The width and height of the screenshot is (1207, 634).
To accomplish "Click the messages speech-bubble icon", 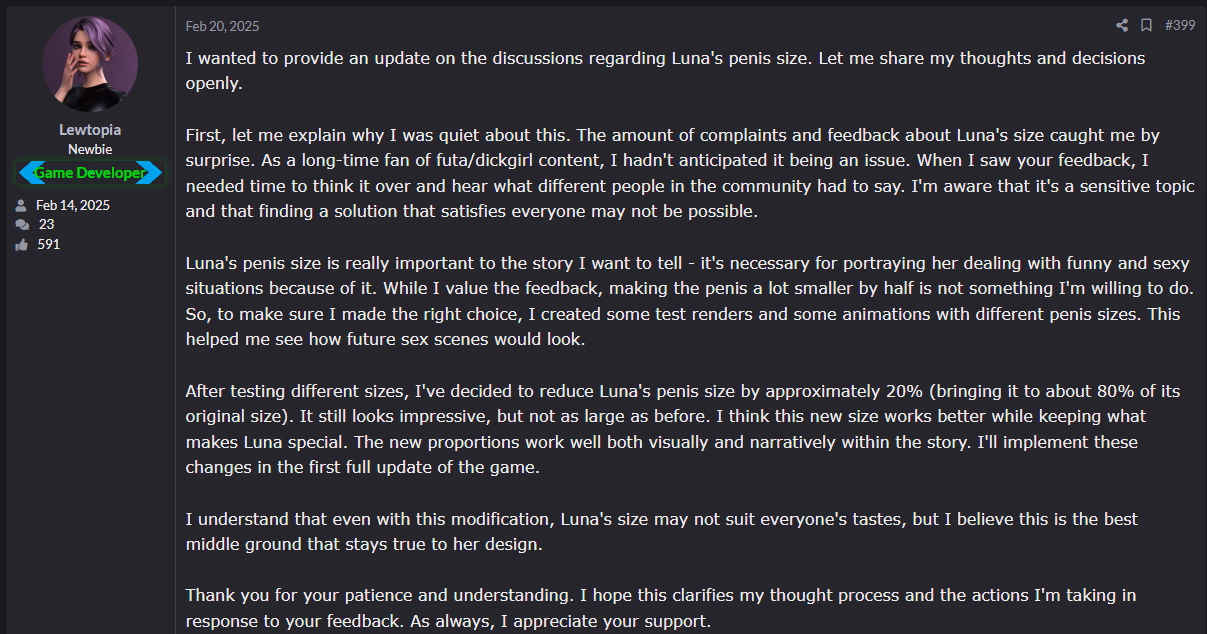I will (x=21, y=225).
